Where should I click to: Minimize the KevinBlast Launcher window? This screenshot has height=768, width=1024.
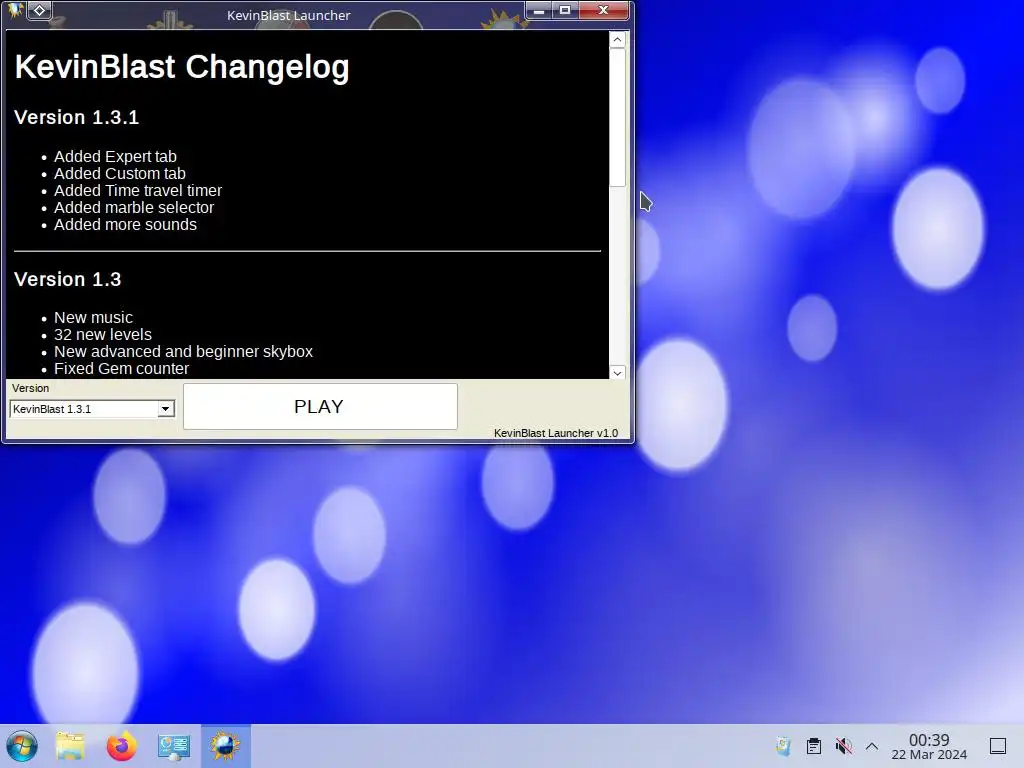539,10
